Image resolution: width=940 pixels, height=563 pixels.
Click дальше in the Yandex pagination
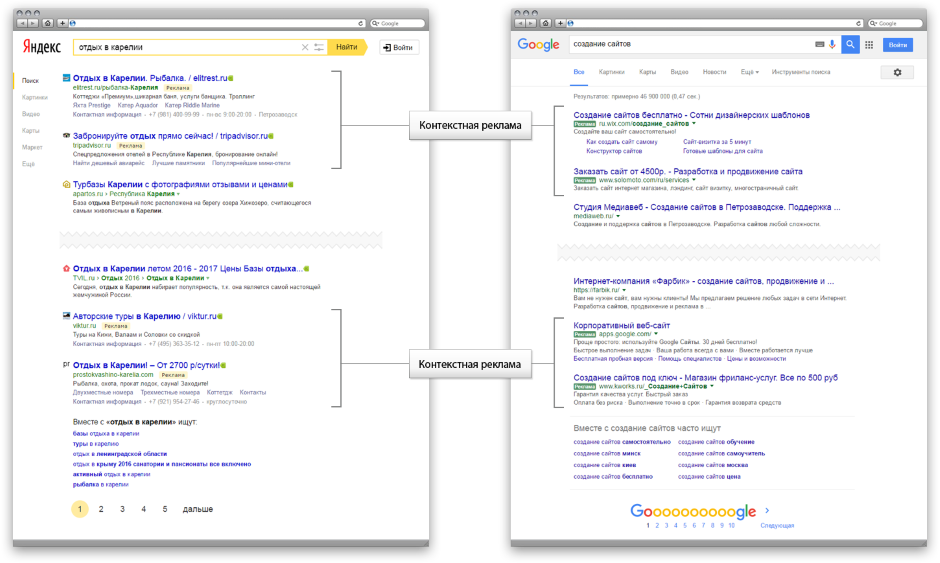pos(198,509)
